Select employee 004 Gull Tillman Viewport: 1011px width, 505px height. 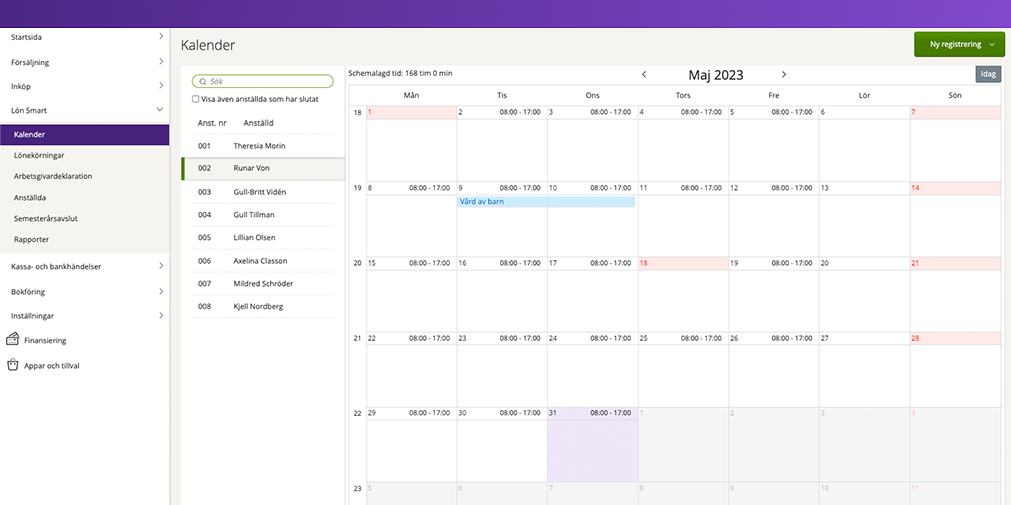263,215
